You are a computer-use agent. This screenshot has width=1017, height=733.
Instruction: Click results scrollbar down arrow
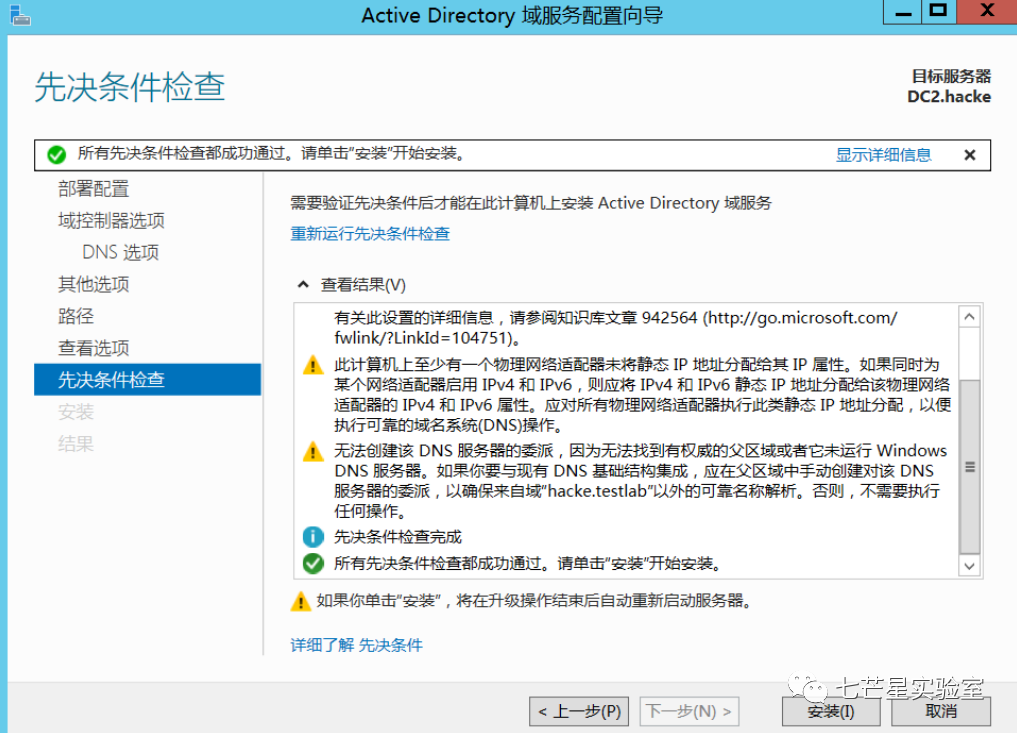point(970,566)
